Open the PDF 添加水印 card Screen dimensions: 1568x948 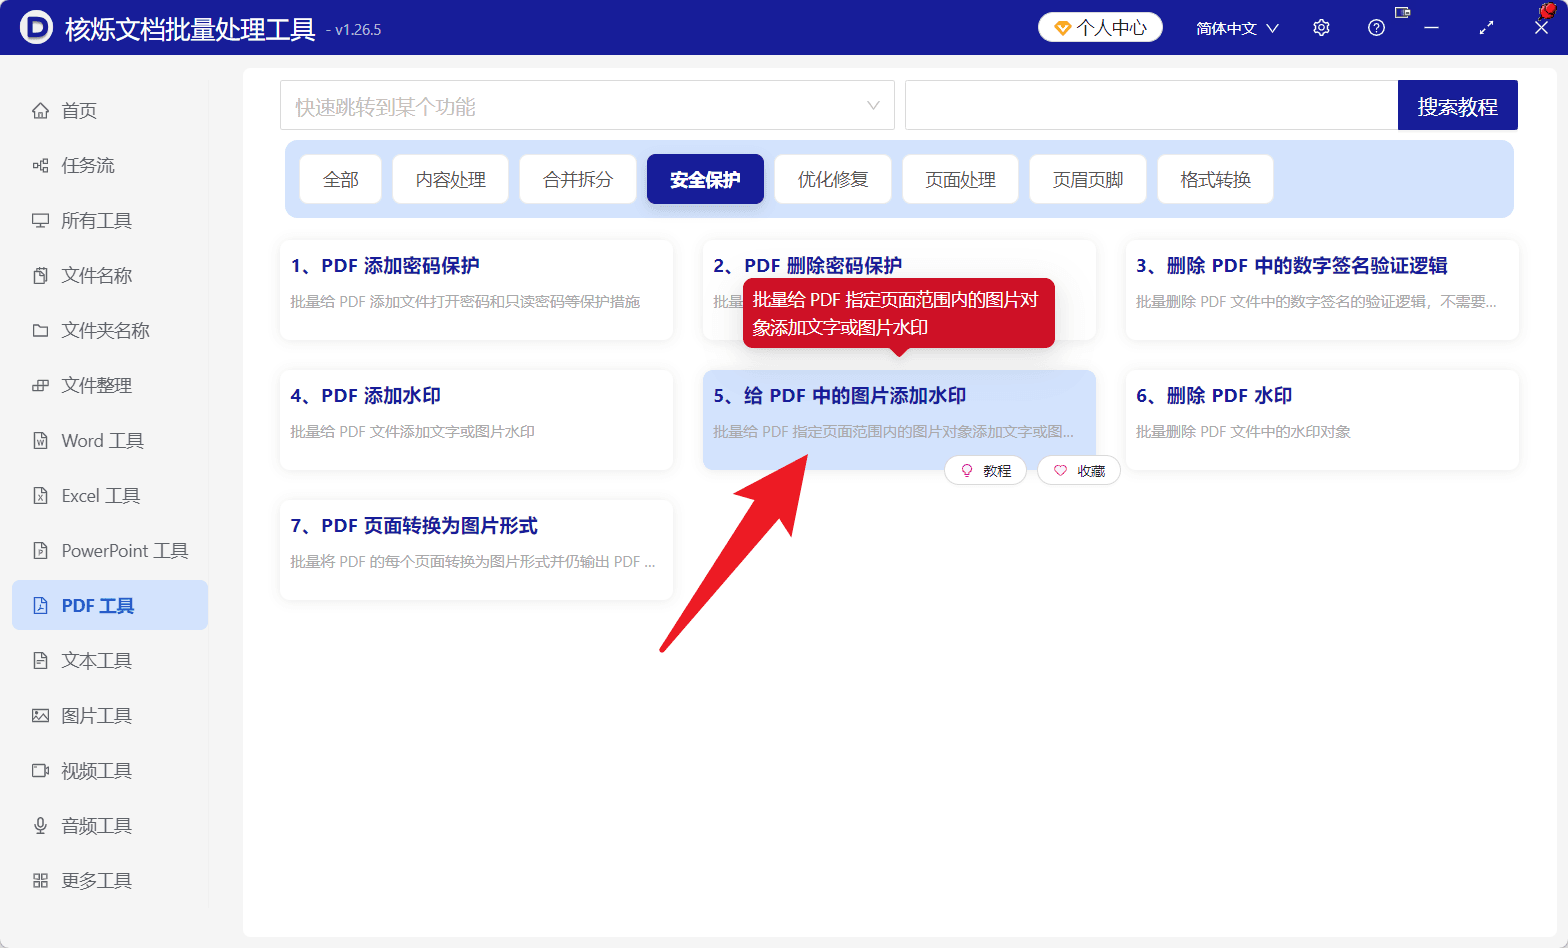pos(476,420)
